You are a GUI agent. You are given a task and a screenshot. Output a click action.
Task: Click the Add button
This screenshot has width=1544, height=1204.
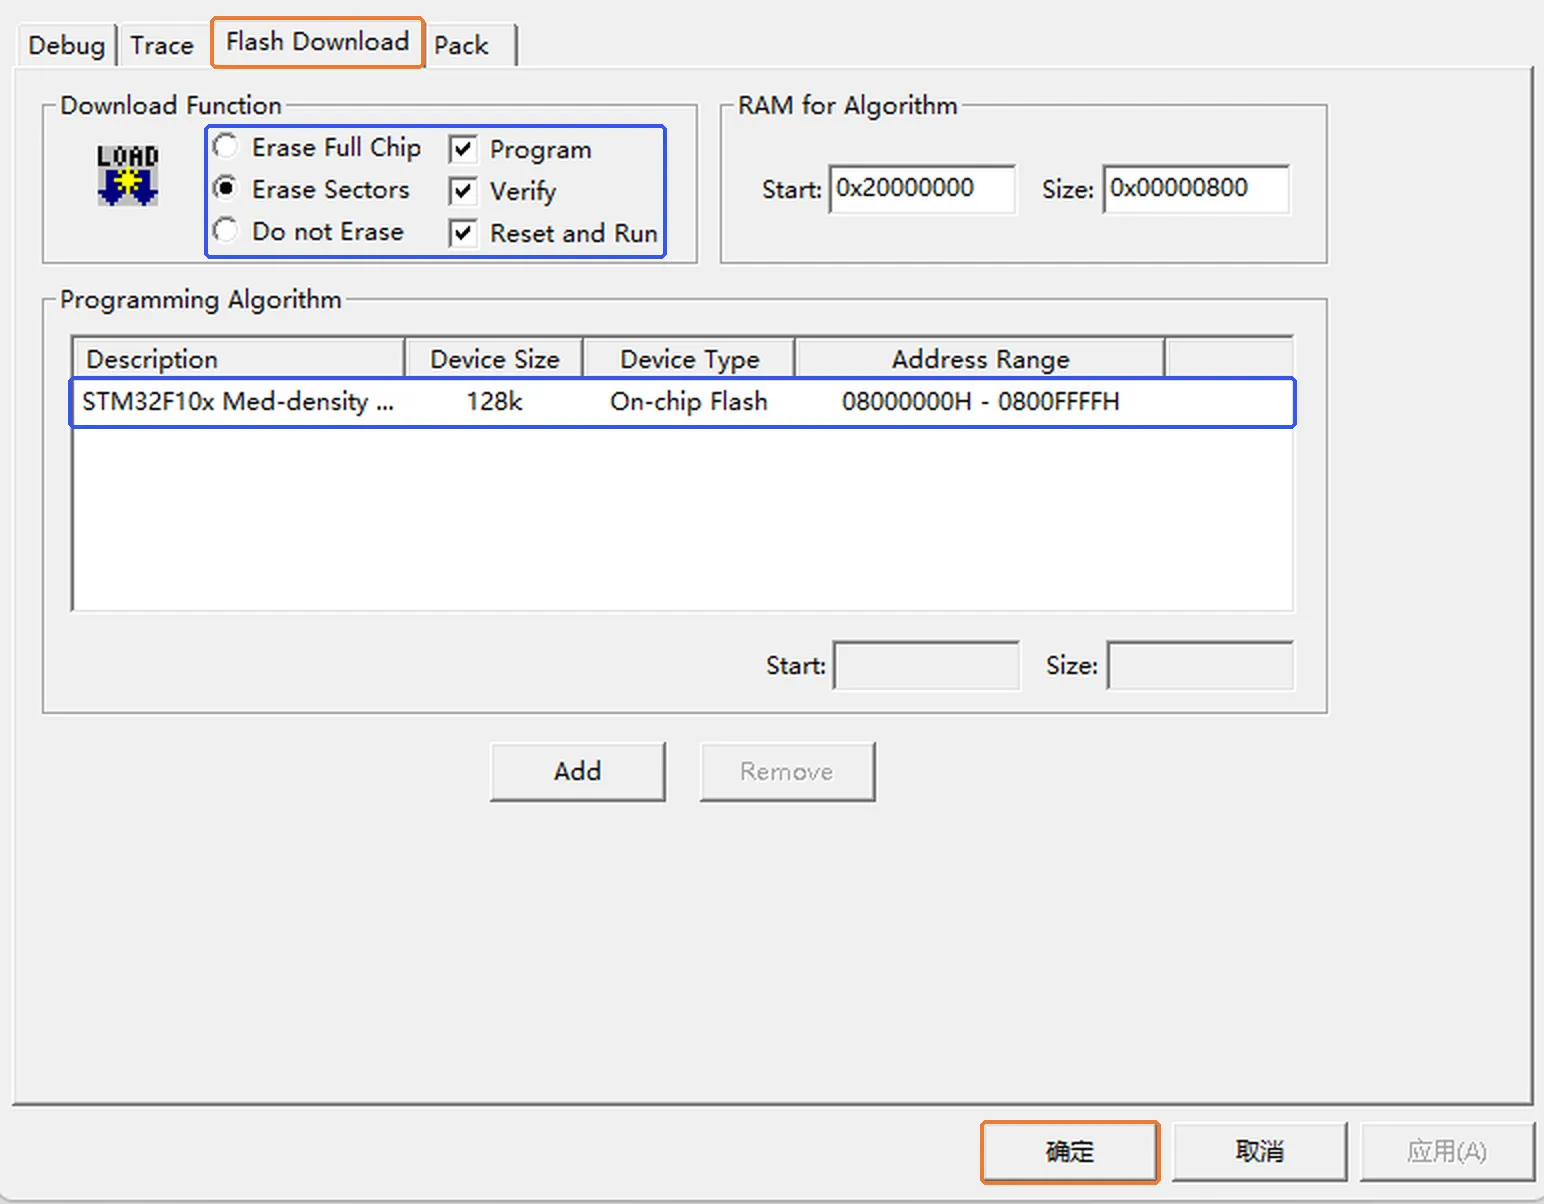tap(578, 771)
